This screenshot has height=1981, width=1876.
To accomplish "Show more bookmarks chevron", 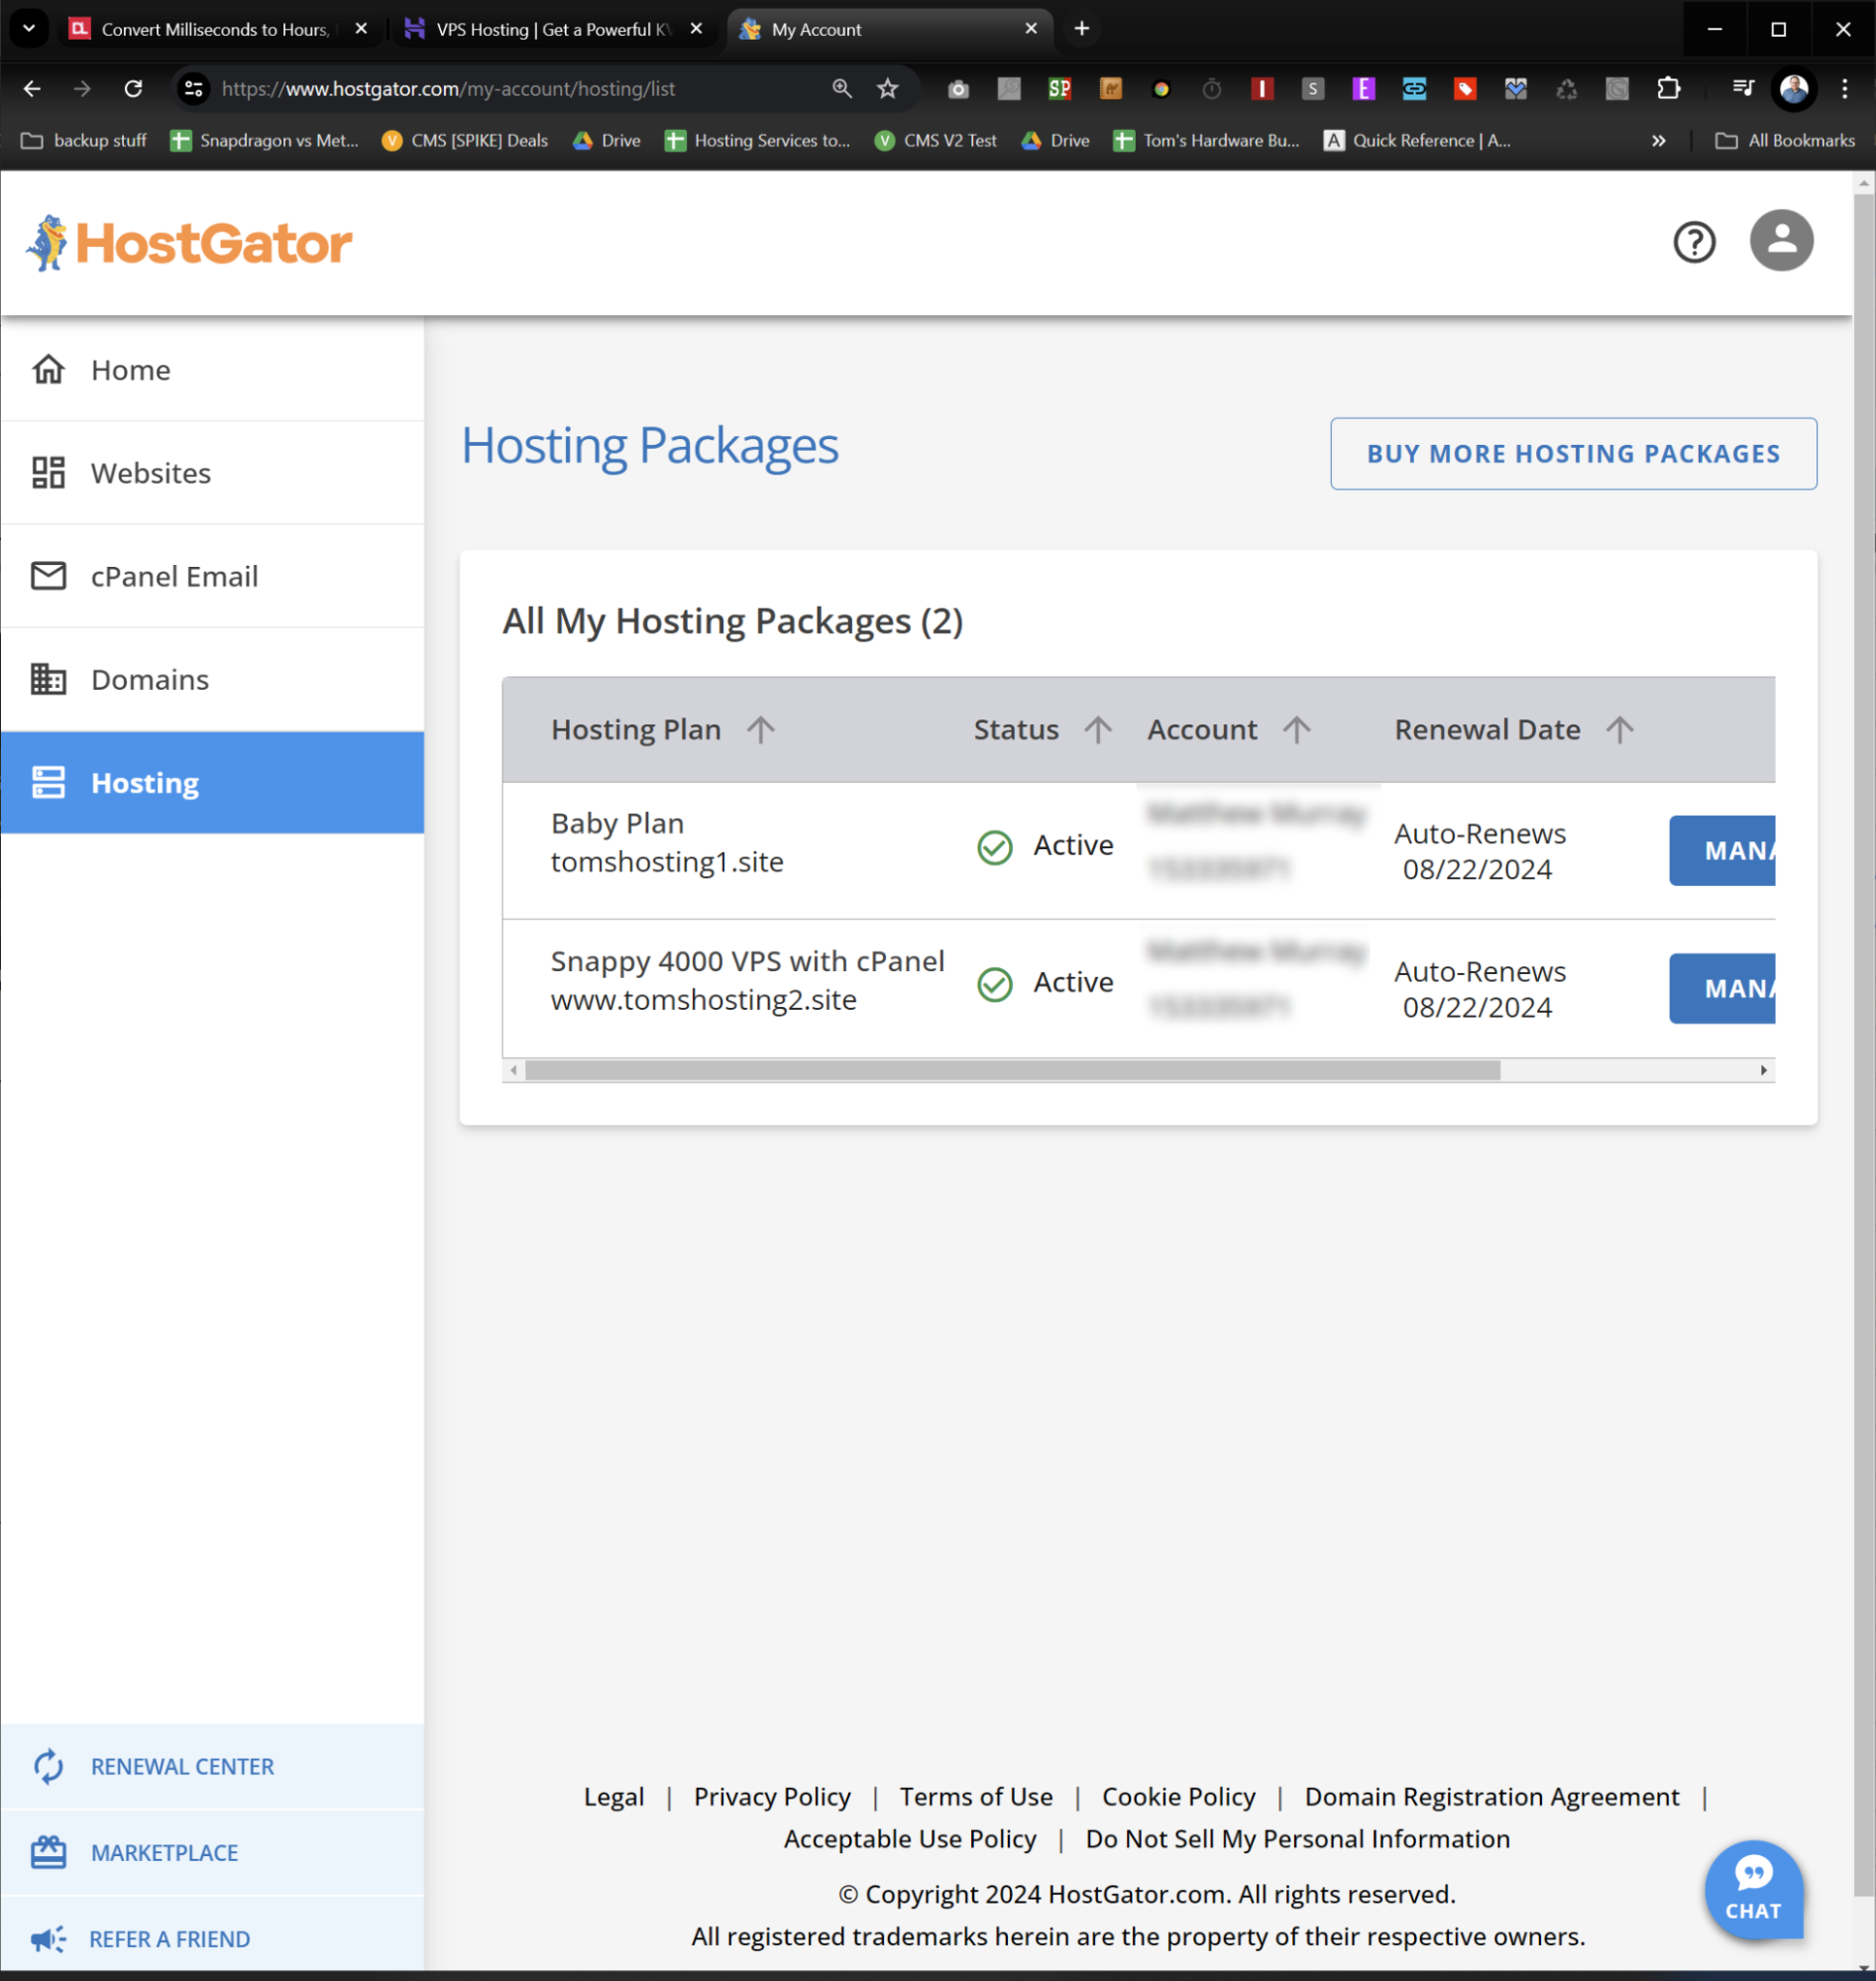I will click(x=1658, y=141).
